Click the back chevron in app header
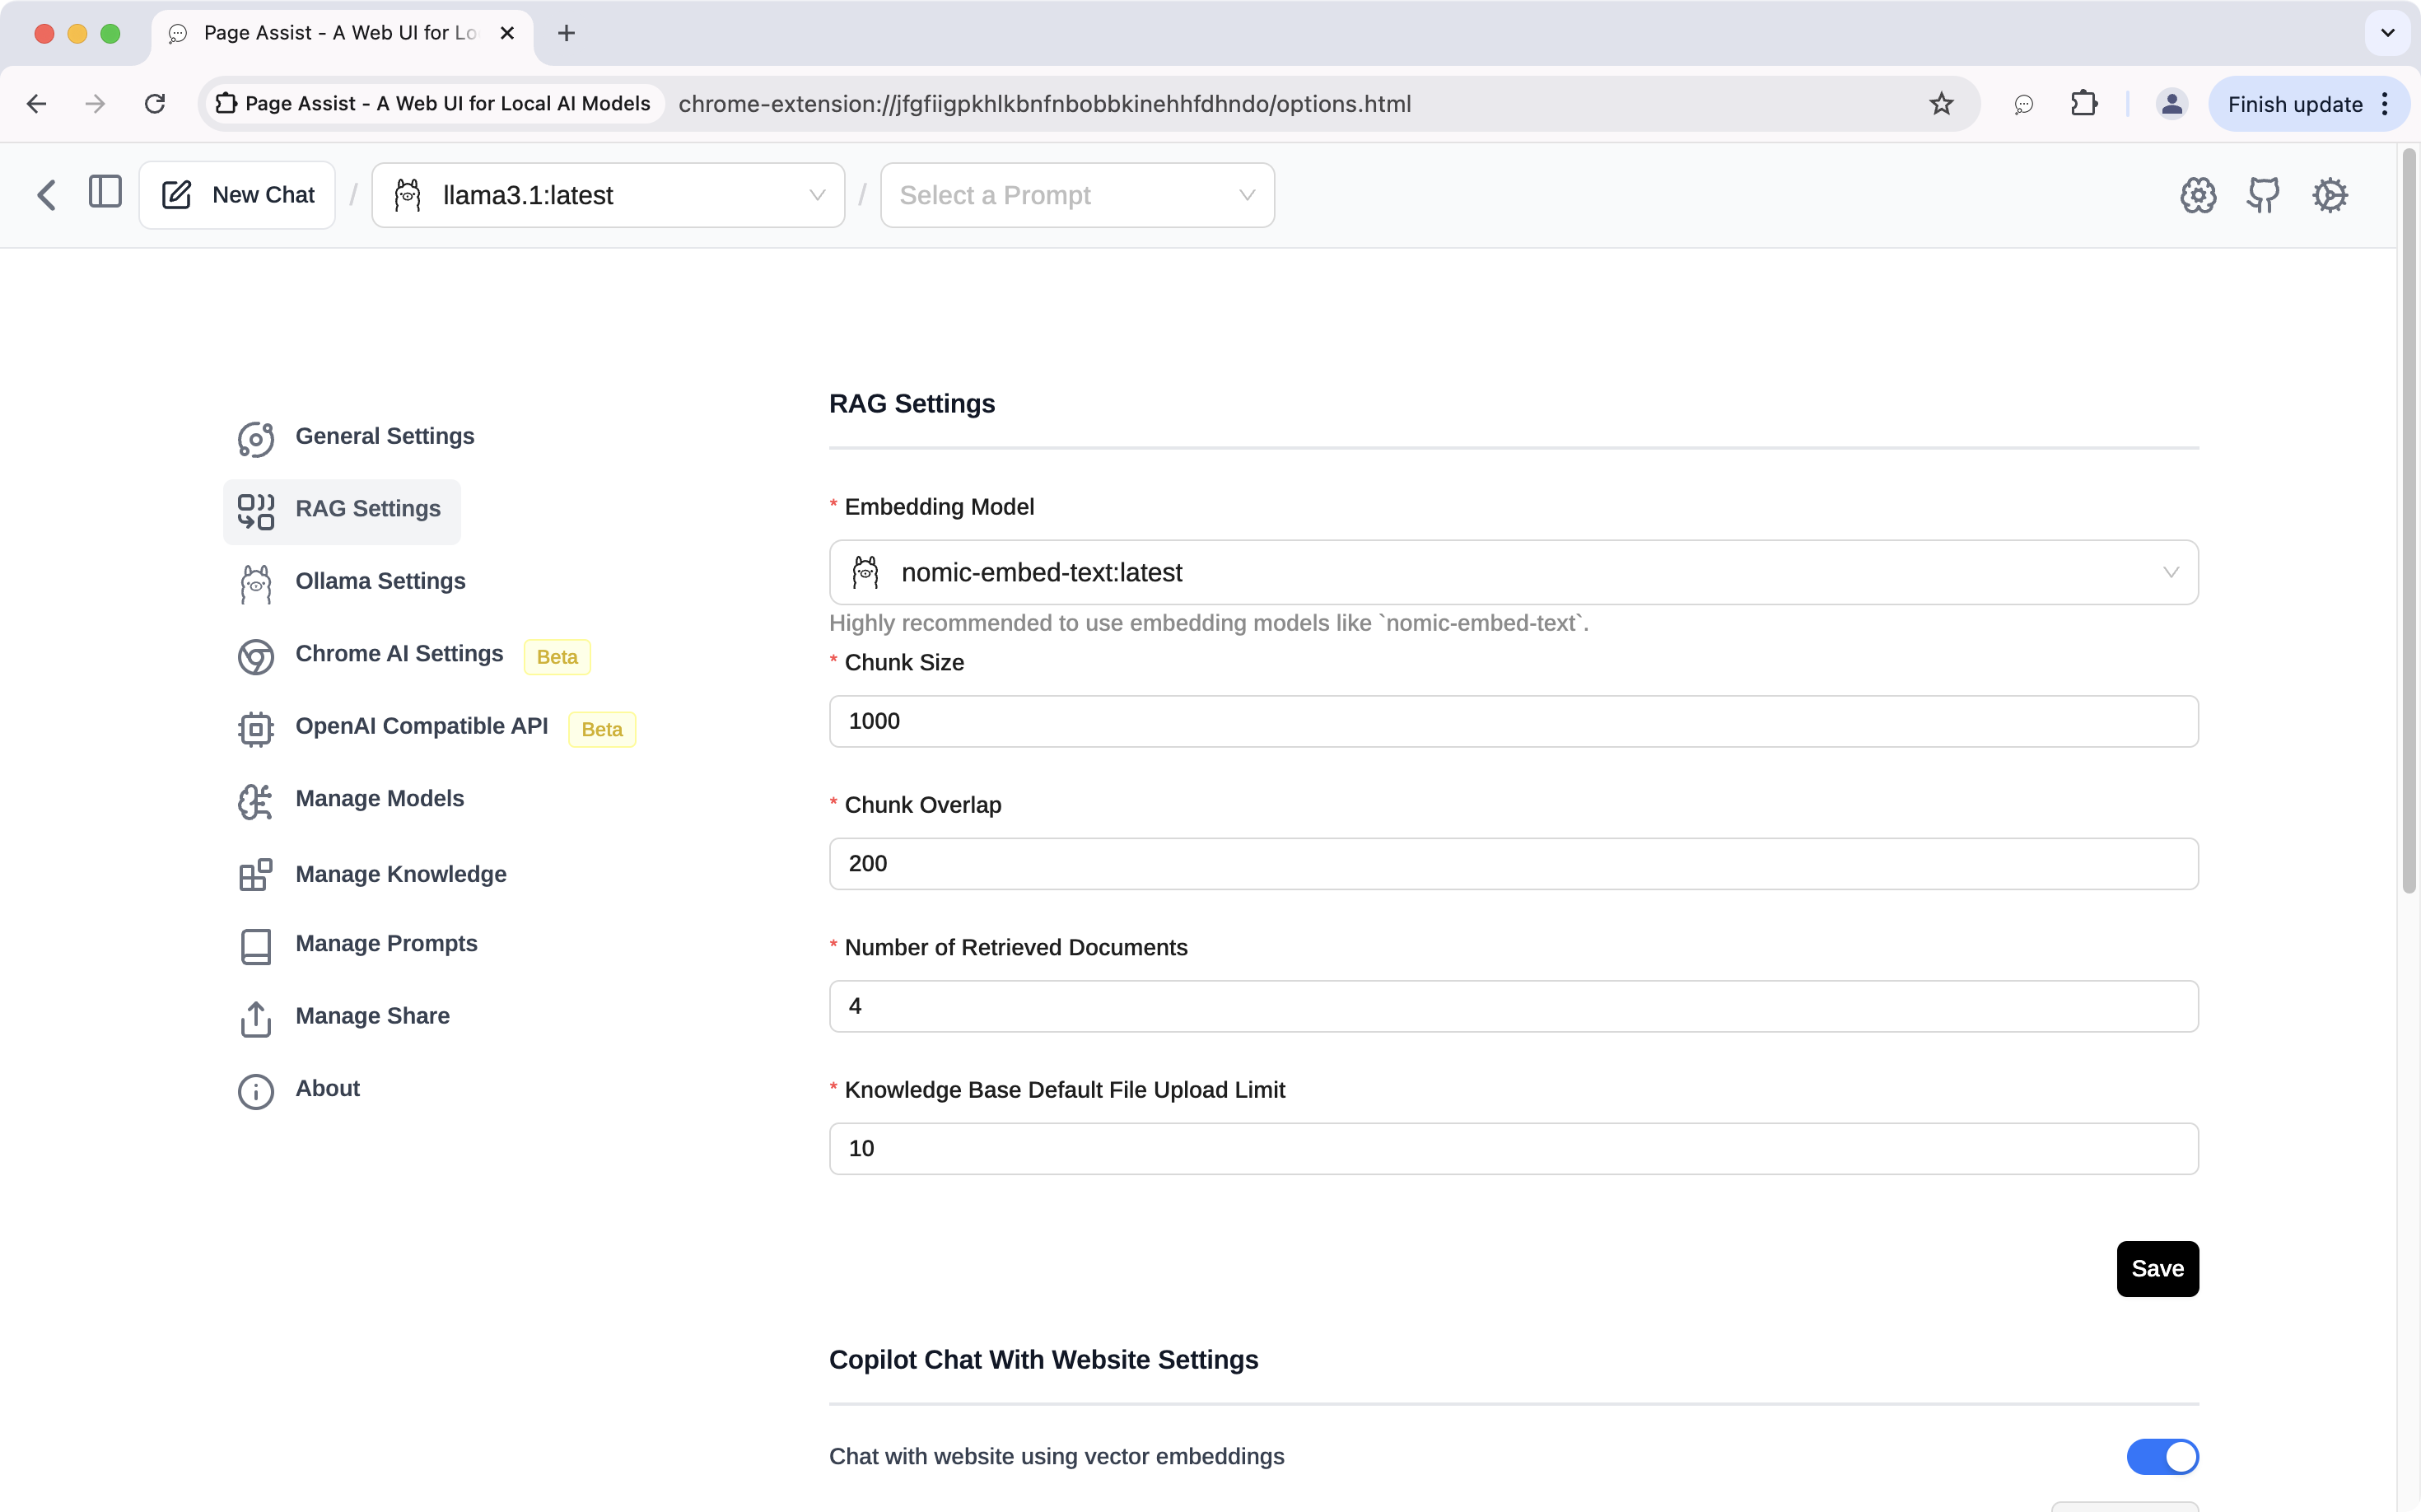2421x1512 pixels. (x=46, y=195)
